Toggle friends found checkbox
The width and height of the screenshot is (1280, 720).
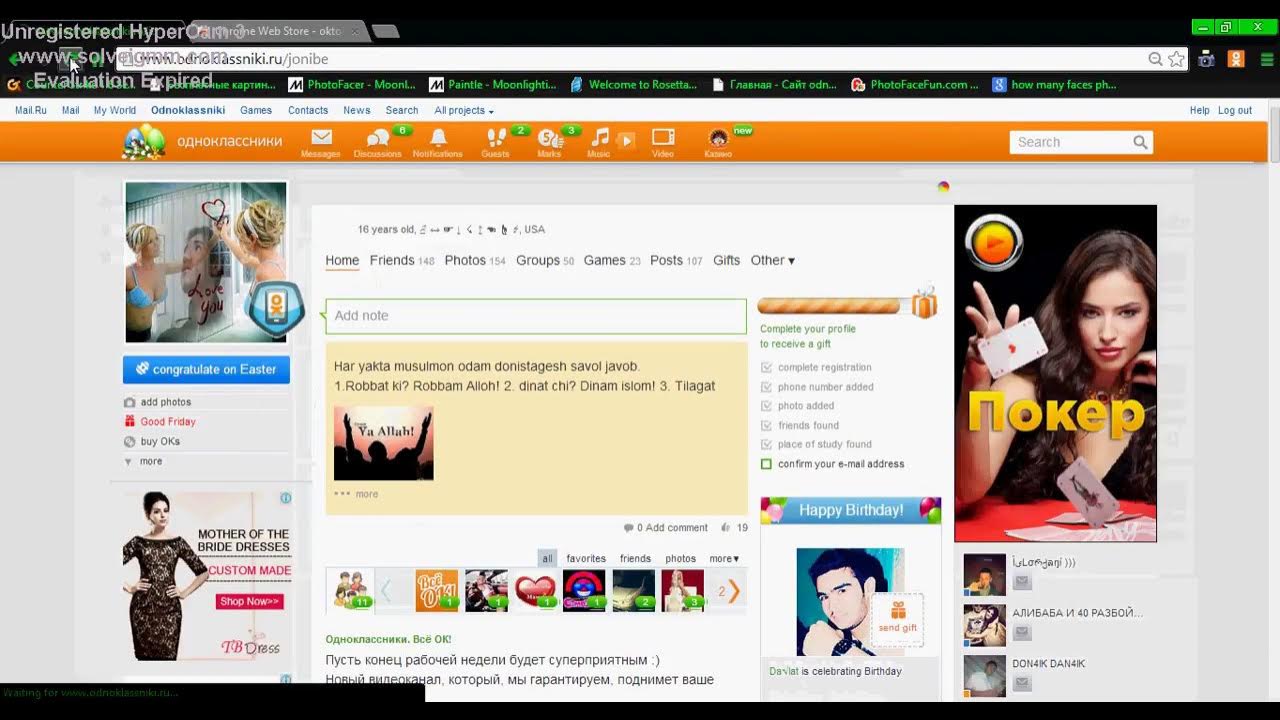766,426
